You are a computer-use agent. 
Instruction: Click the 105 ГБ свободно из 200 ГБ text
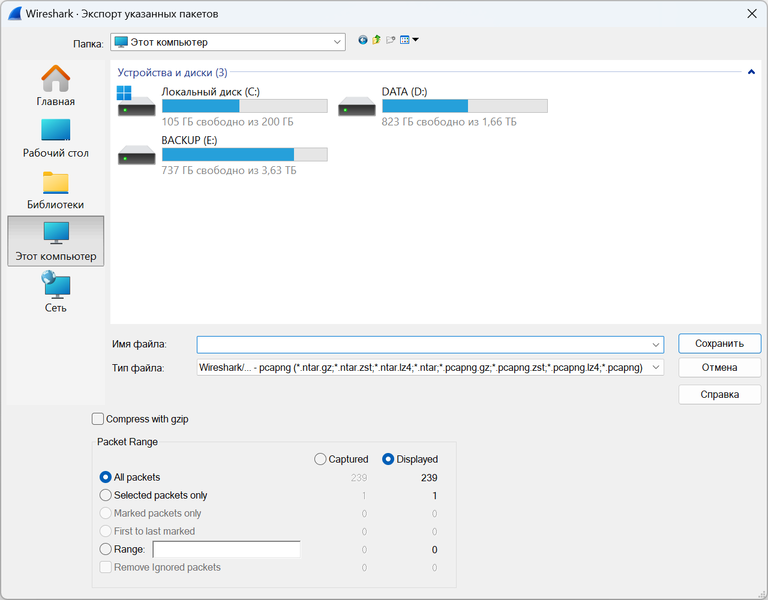(x=227, y=121)
